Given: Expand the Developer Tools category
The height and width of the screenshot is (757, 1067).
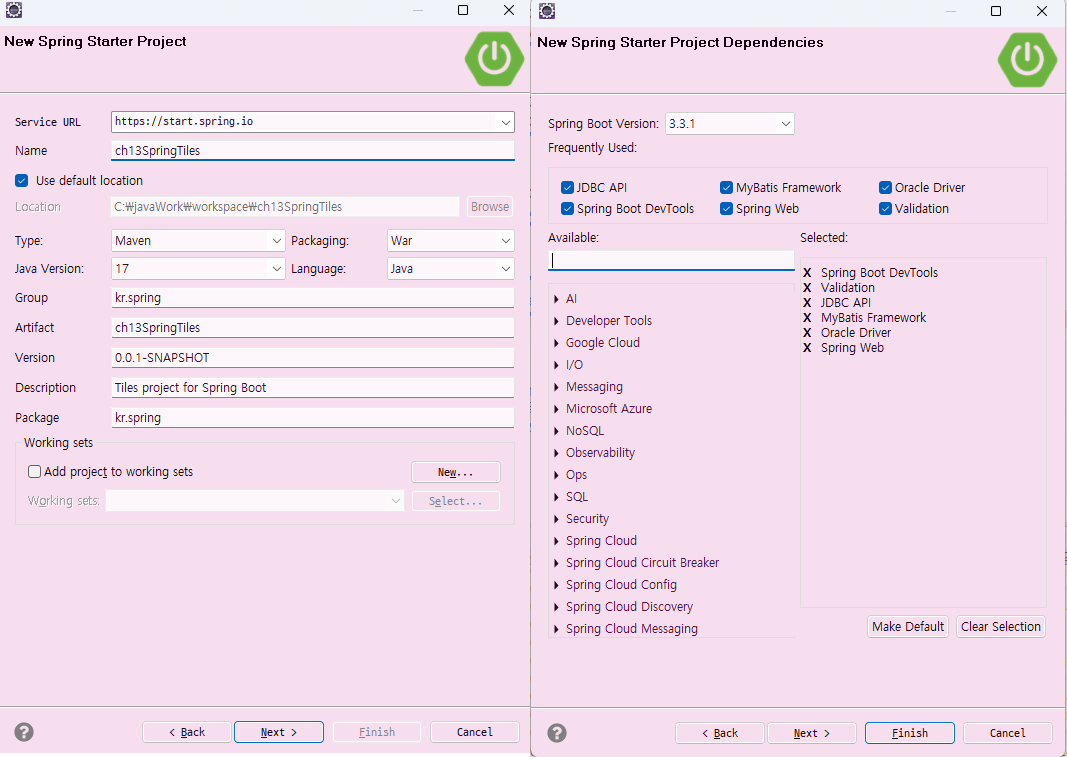Looking at the screenshot, I should [557, 321].
